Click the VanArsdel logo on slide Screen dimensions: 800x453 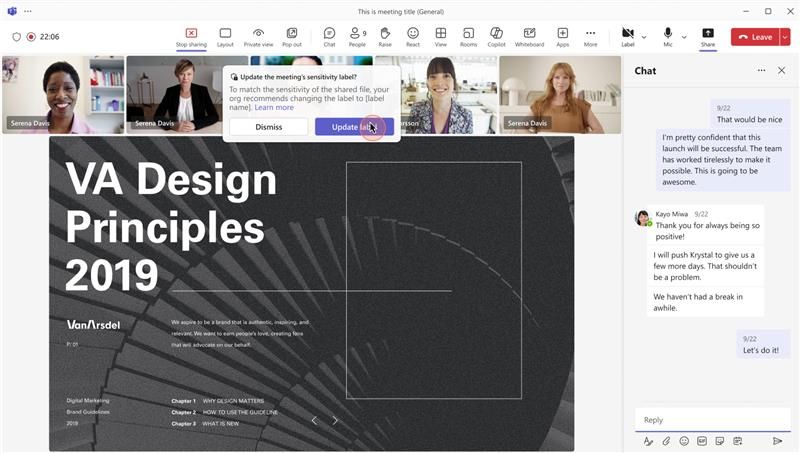[93, 324]
